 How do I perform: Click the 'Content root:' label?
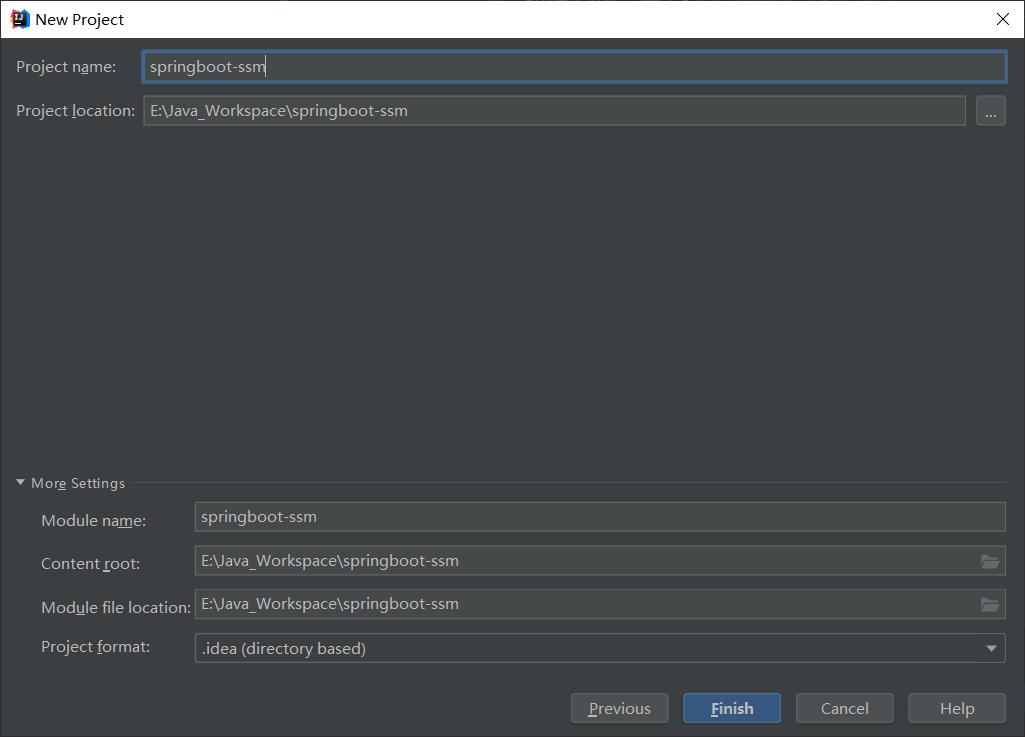(x=90, y=564)
